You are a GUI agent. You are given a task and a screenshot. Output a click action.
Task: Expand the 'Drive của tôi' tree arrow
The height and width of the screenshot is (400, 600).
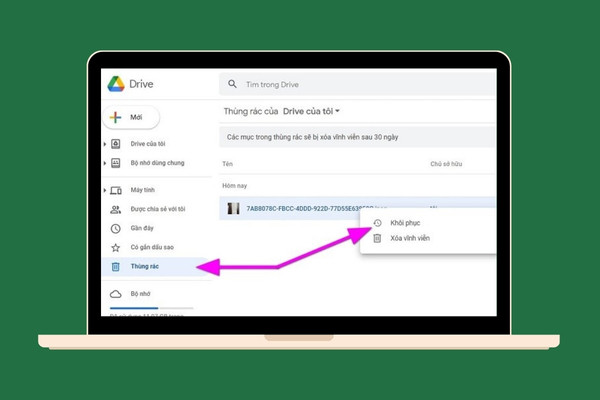105,144
